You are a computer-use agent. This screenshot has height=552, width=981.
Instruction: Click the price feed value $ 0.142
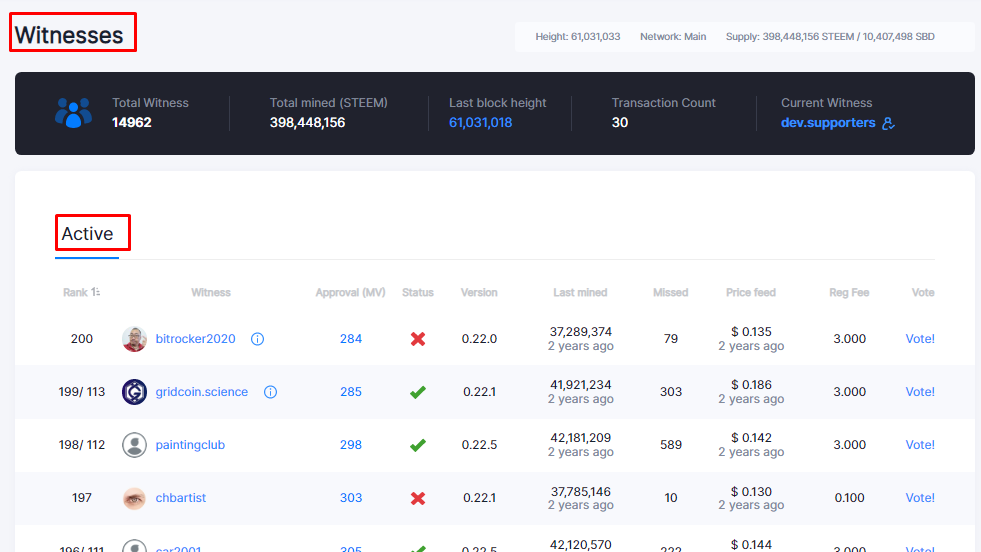pyautogui.click(x=751, y=438)
